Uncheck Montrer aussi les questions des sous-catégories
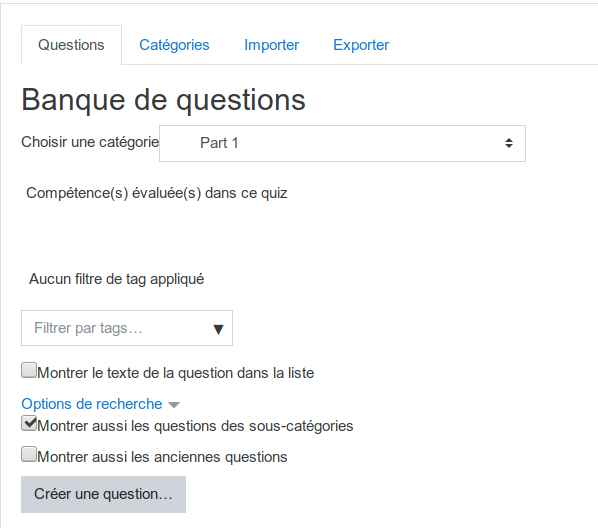 click(29, 423)
